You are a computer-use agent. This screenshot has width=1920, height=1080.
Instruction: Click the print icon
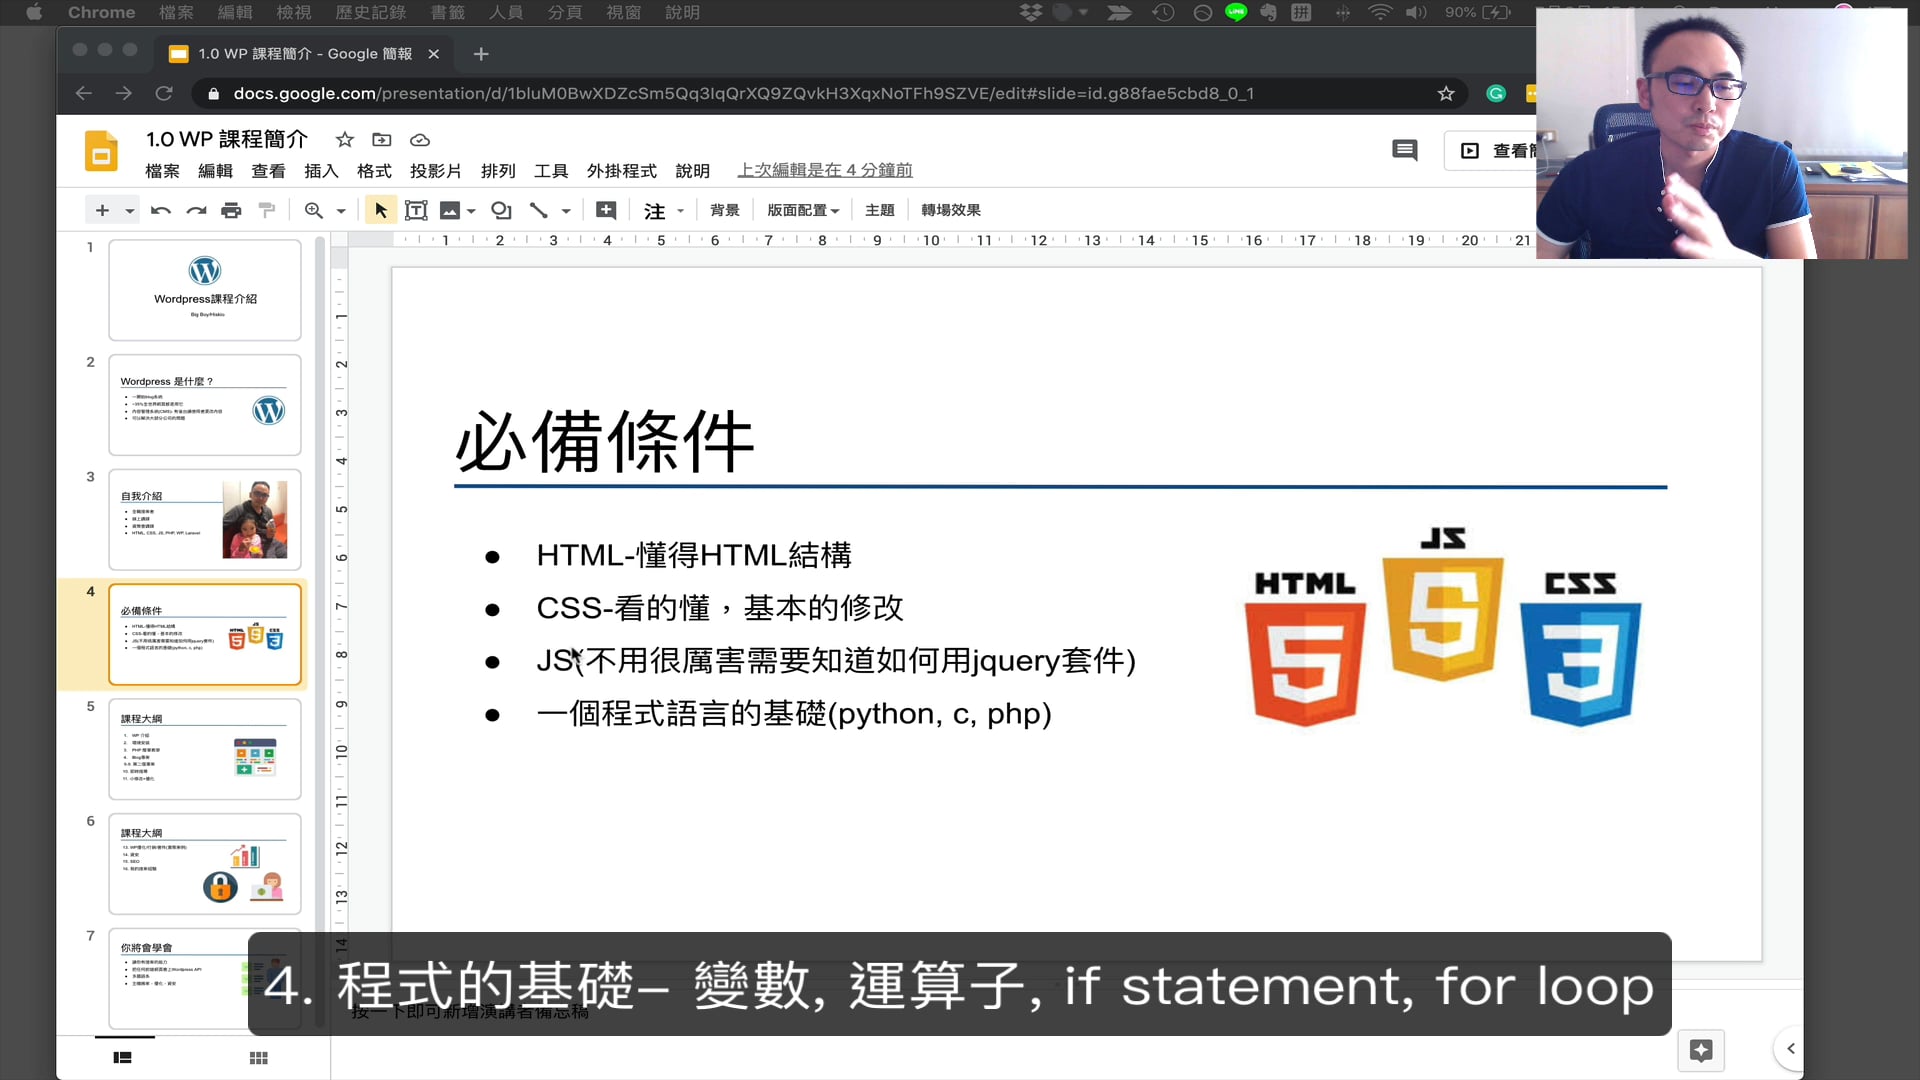click(230, 210)
